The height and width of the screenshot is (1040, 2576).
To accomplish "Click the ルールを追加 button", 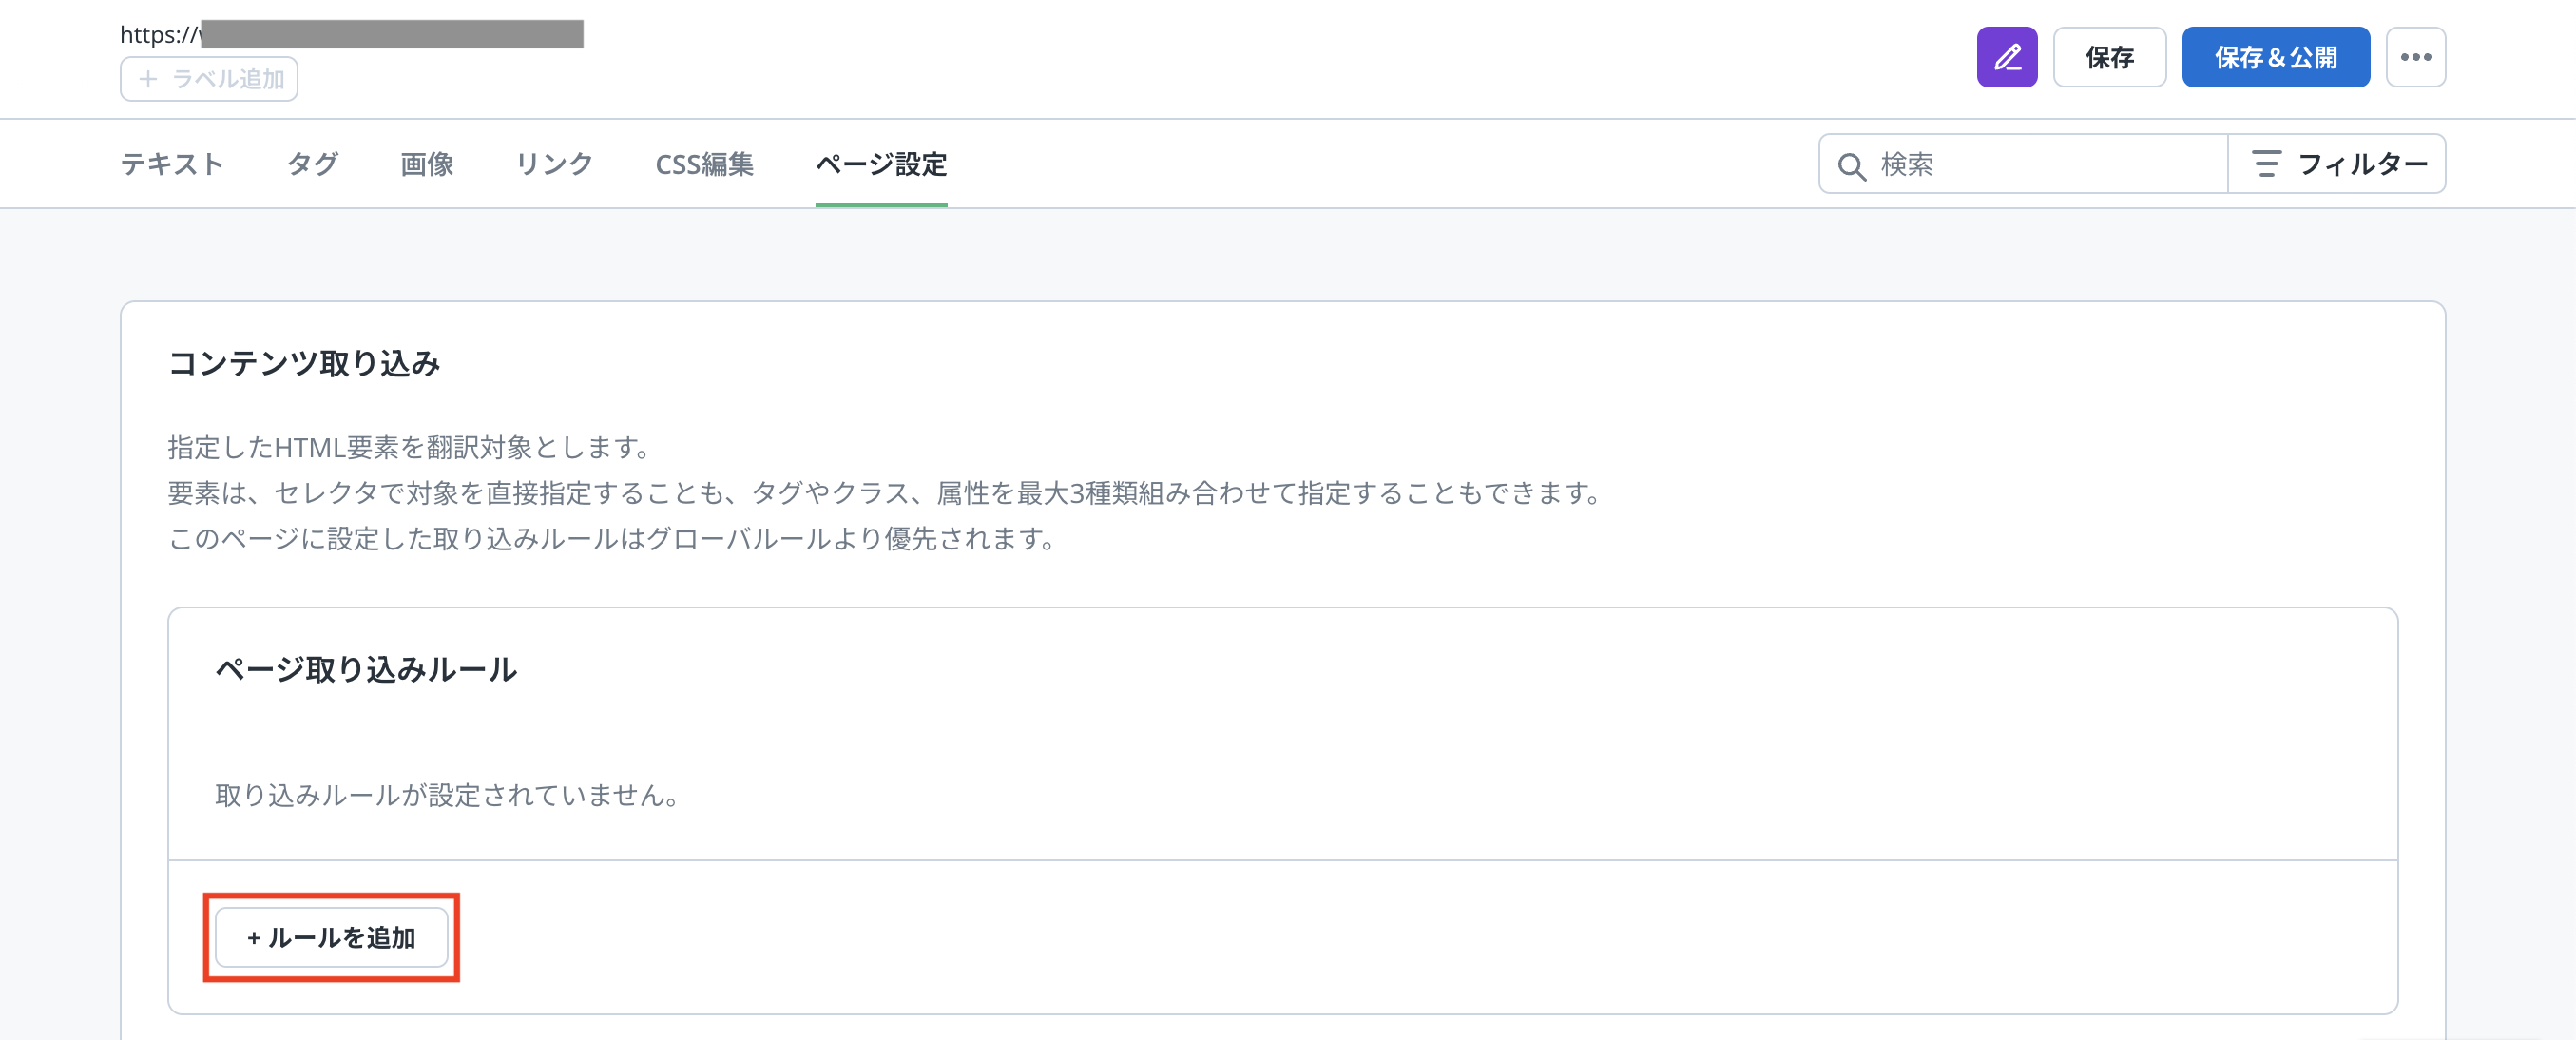I will (331, 937).
